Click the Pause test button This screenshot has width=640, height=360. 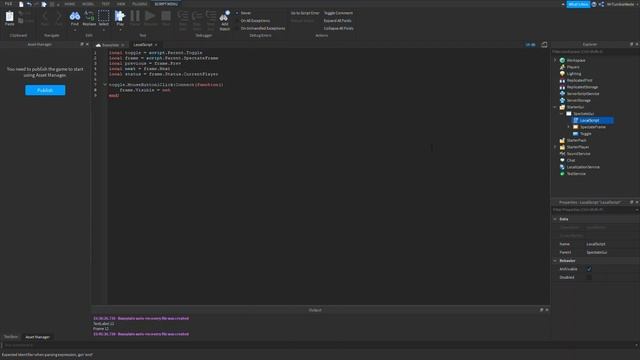tap(135, 16)
